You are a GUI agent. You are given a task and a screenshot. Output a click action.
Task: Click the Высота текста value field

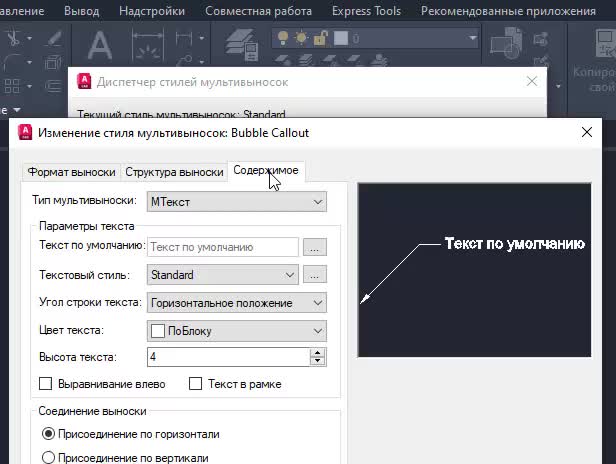pos(229,357)
